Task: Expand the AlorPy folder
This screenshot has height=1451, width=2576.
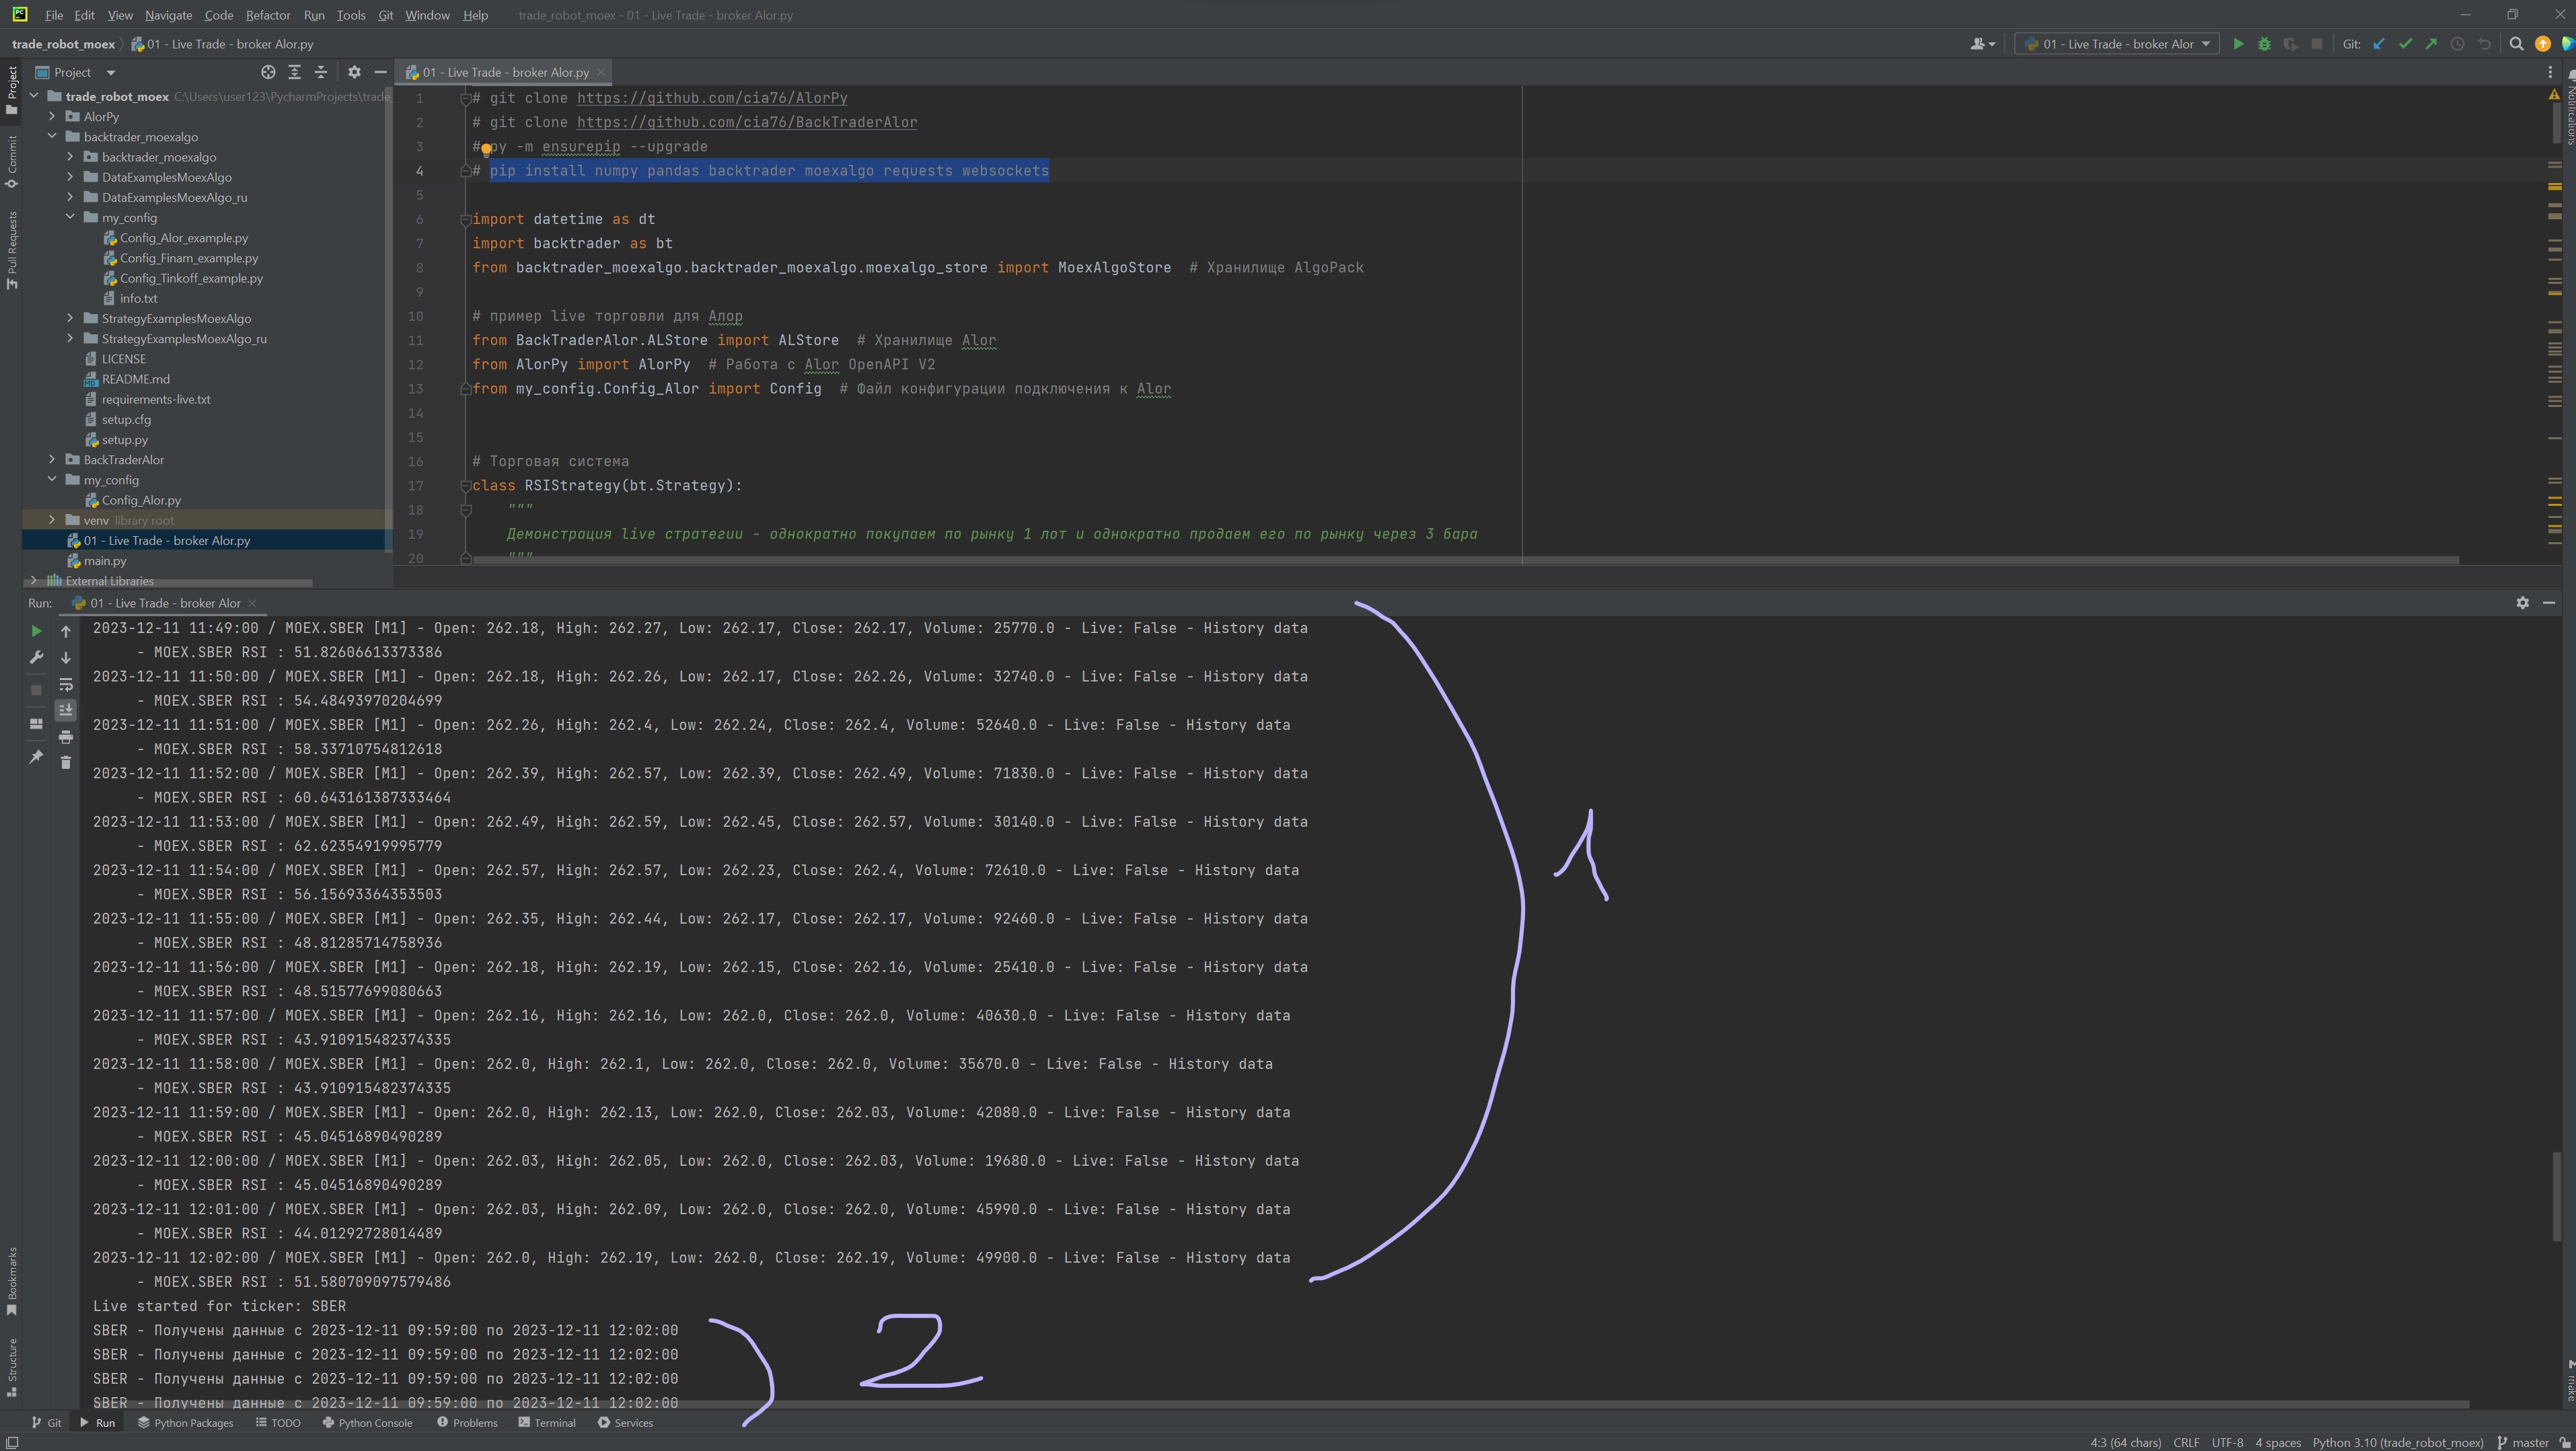Action: (52, 117)
